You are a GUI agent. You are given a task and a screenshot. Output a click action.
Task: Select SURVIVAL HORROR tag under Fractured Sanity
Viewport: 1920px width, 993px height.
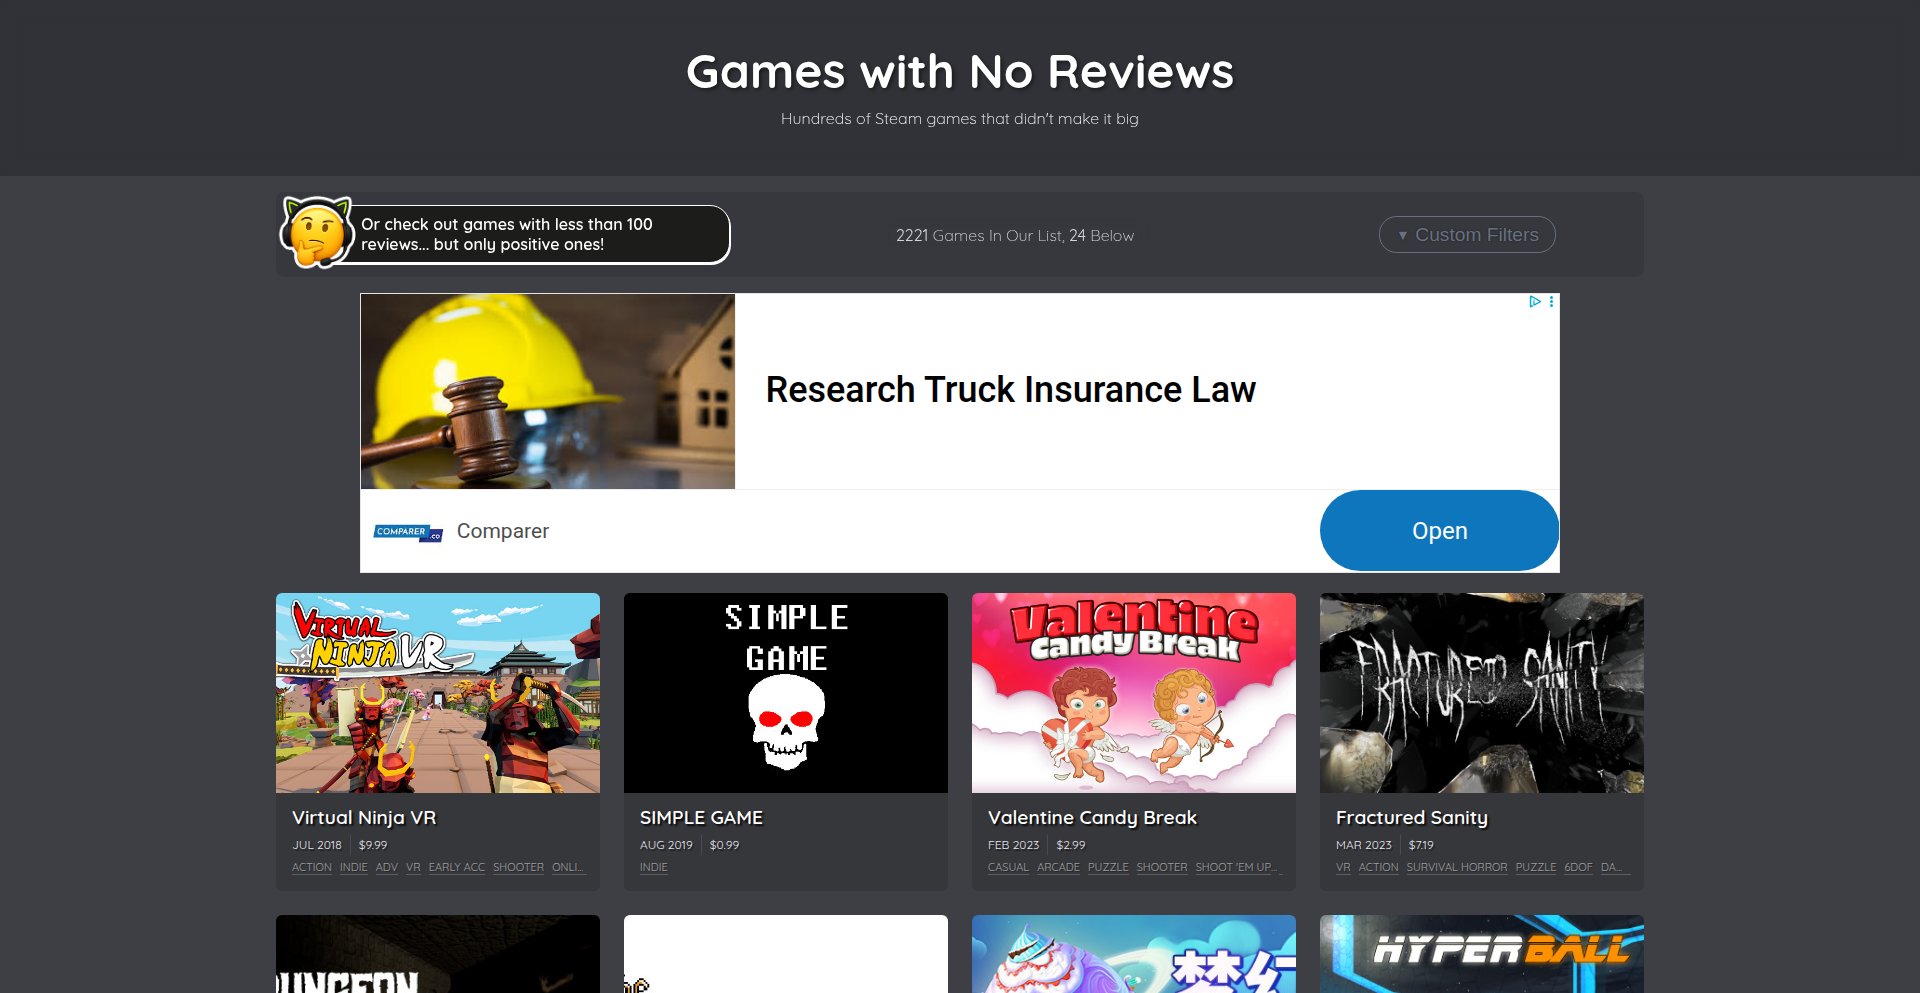1457,867
